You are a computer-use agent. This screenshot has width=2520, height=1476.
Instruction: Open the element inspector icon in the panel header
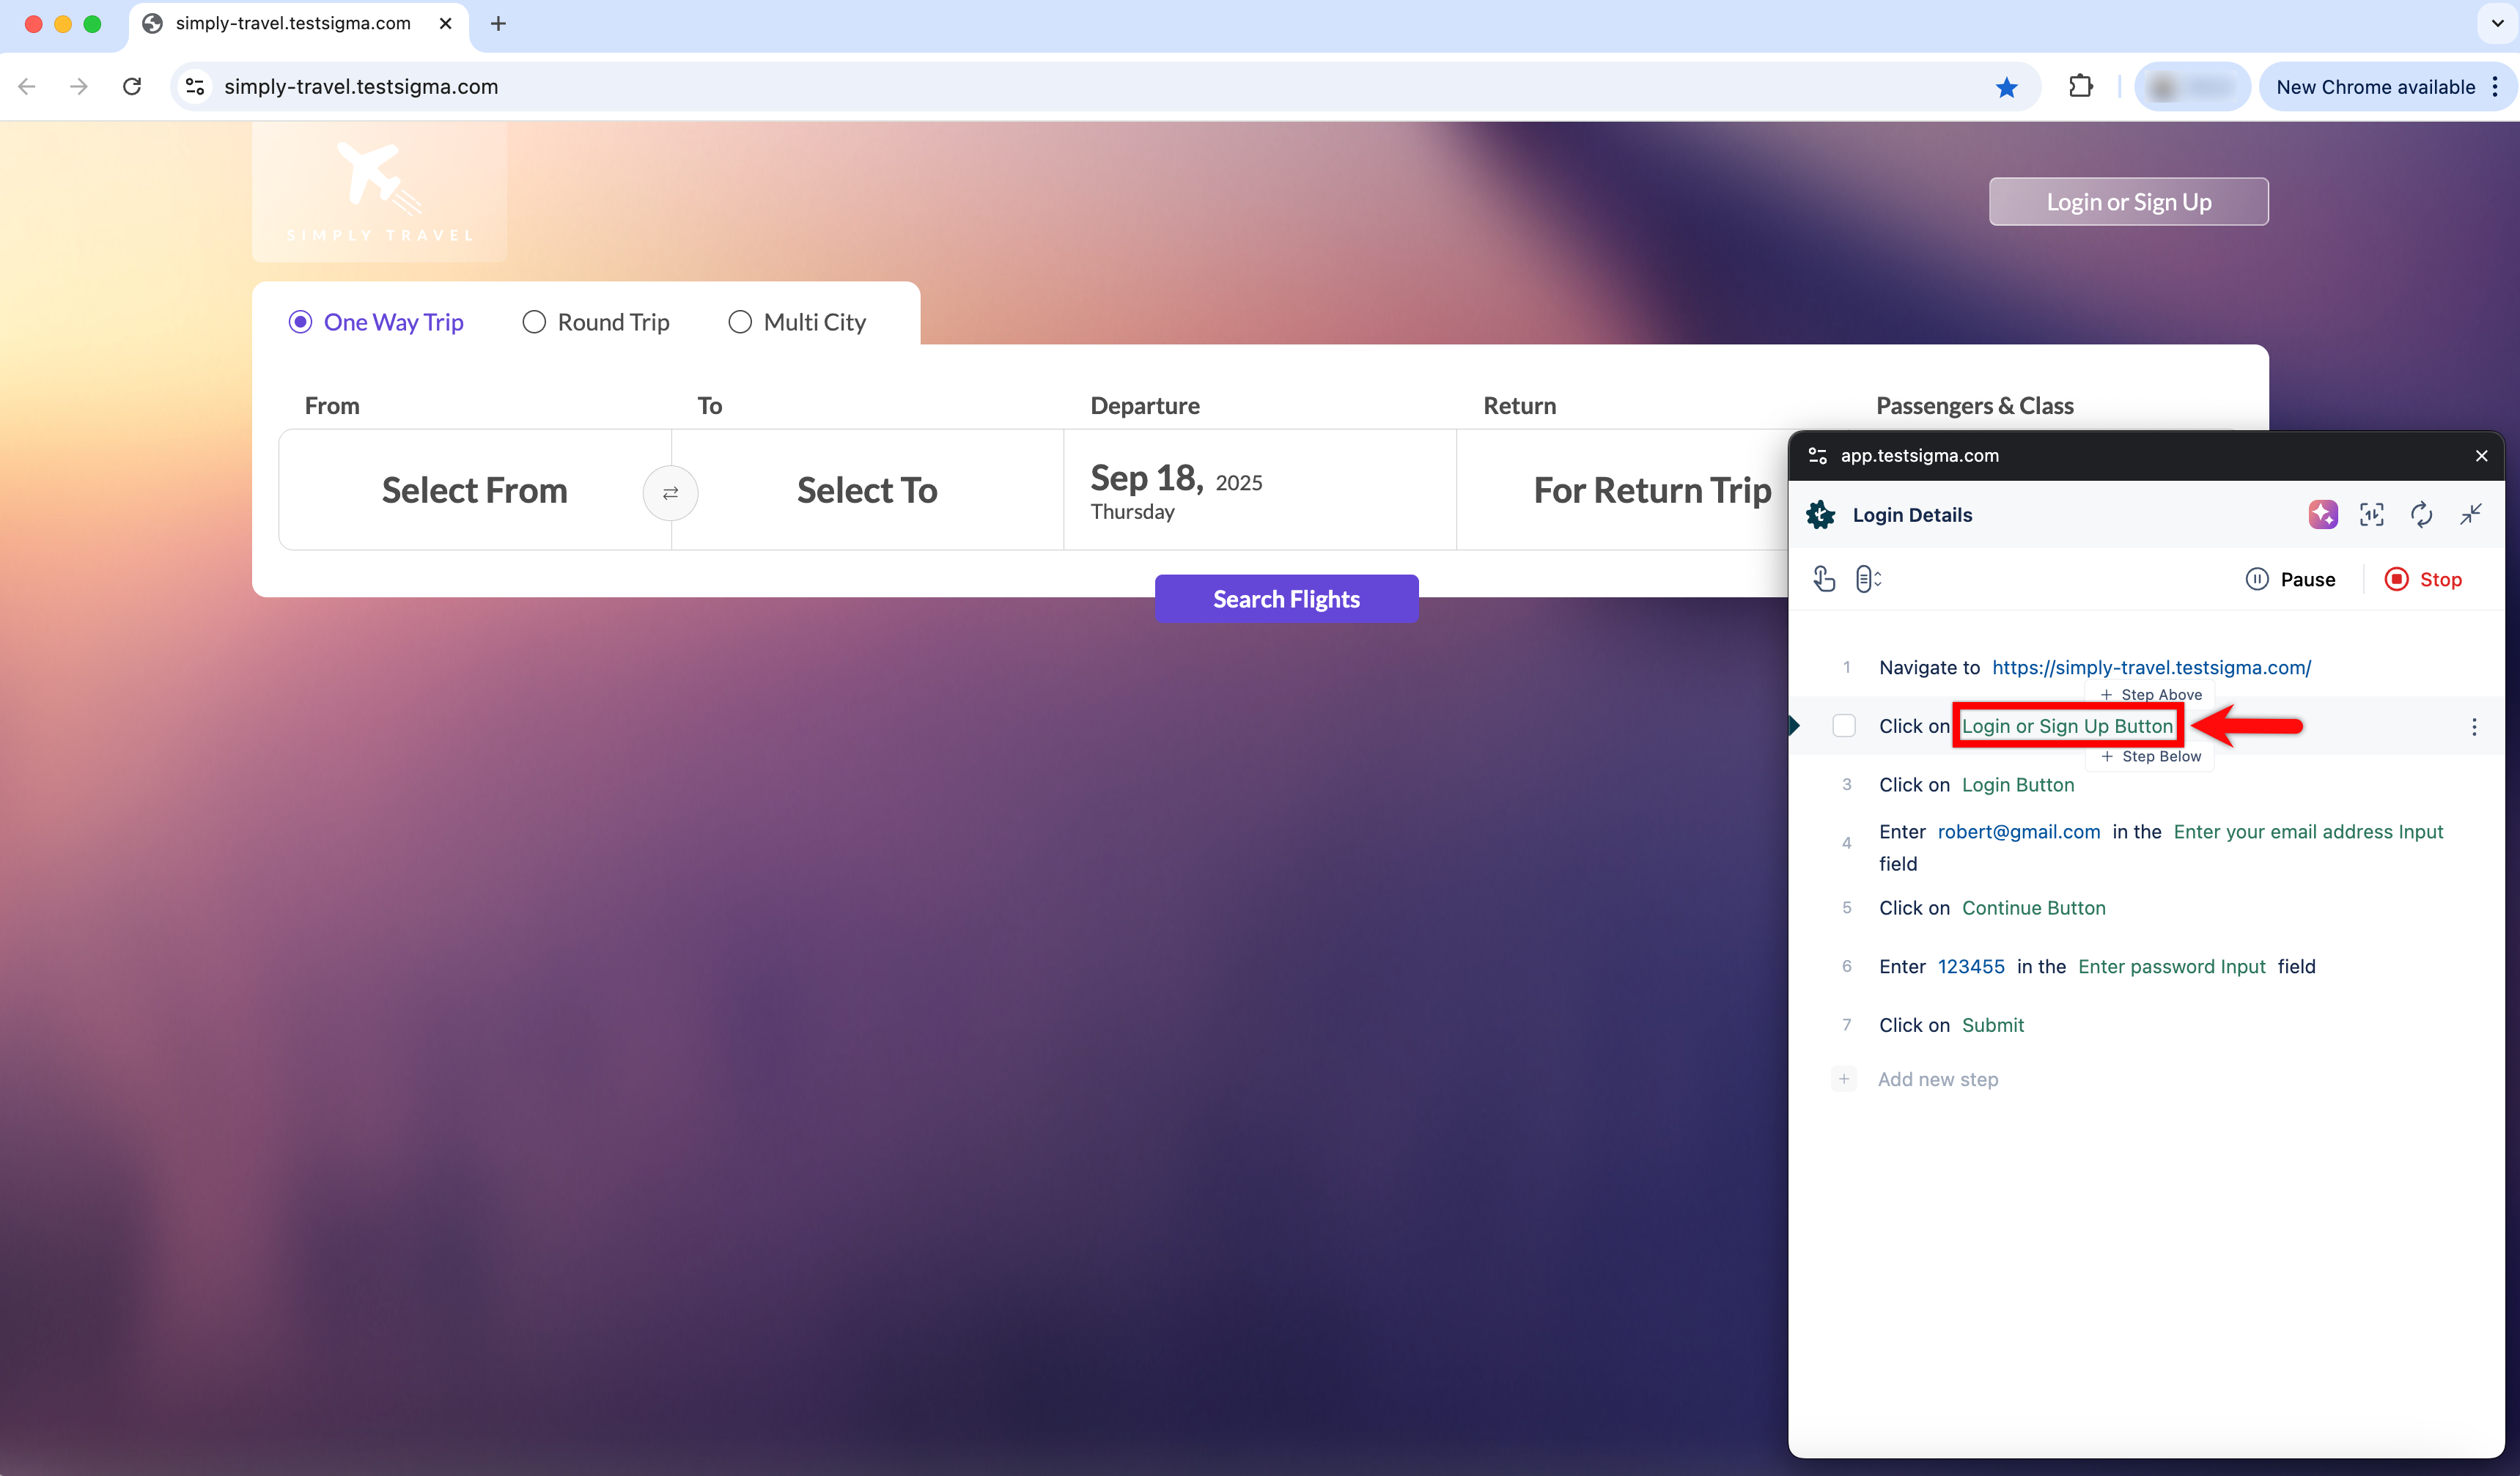pos(2373,514)
